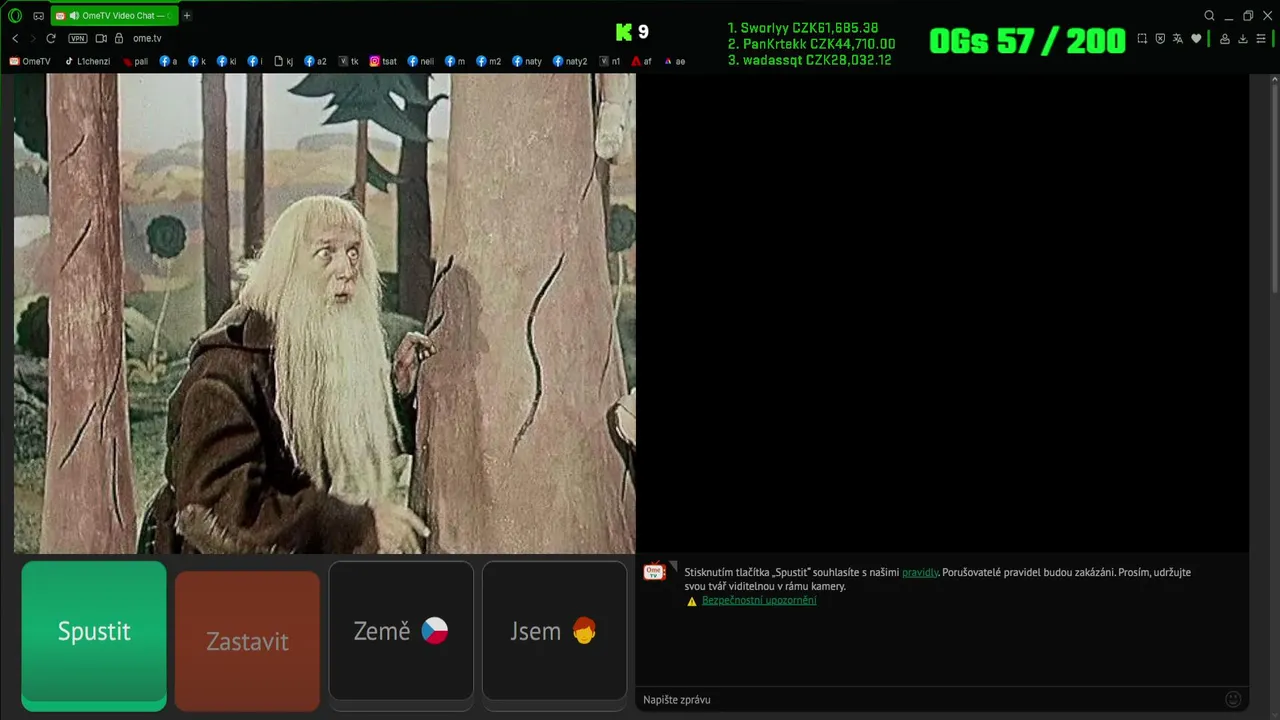
Task: Open the Opera menu logo
Action: [x=15, y=16]
